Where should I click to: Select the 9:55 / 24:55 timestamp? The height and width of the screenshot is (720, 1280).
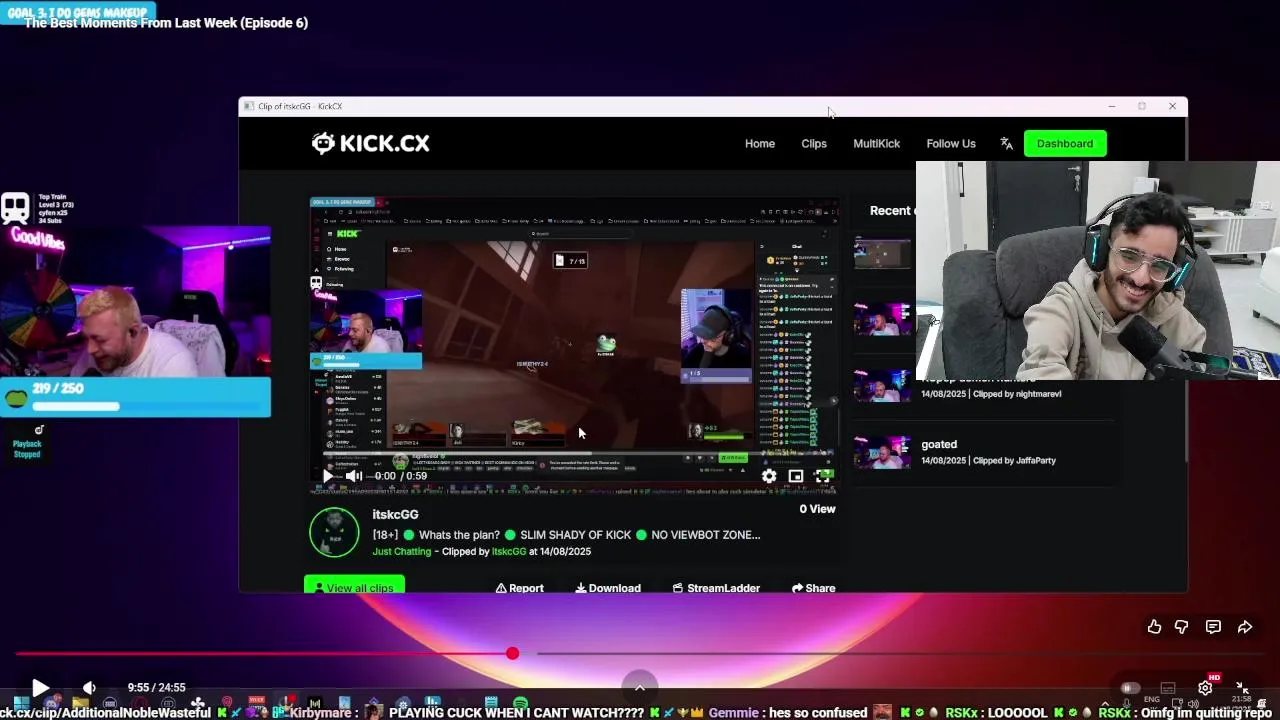point(156,687)
